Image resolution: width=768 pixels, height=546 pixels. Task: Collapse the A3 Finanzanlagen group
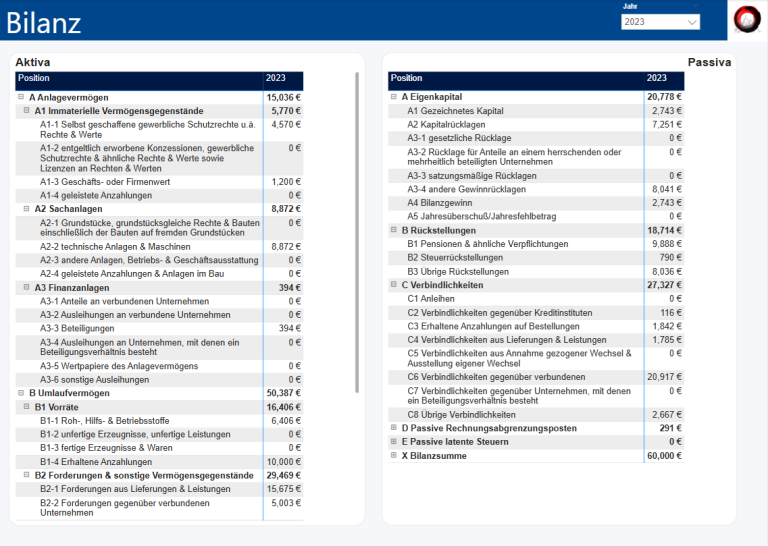pyautogui.click(x=27, y=288)
